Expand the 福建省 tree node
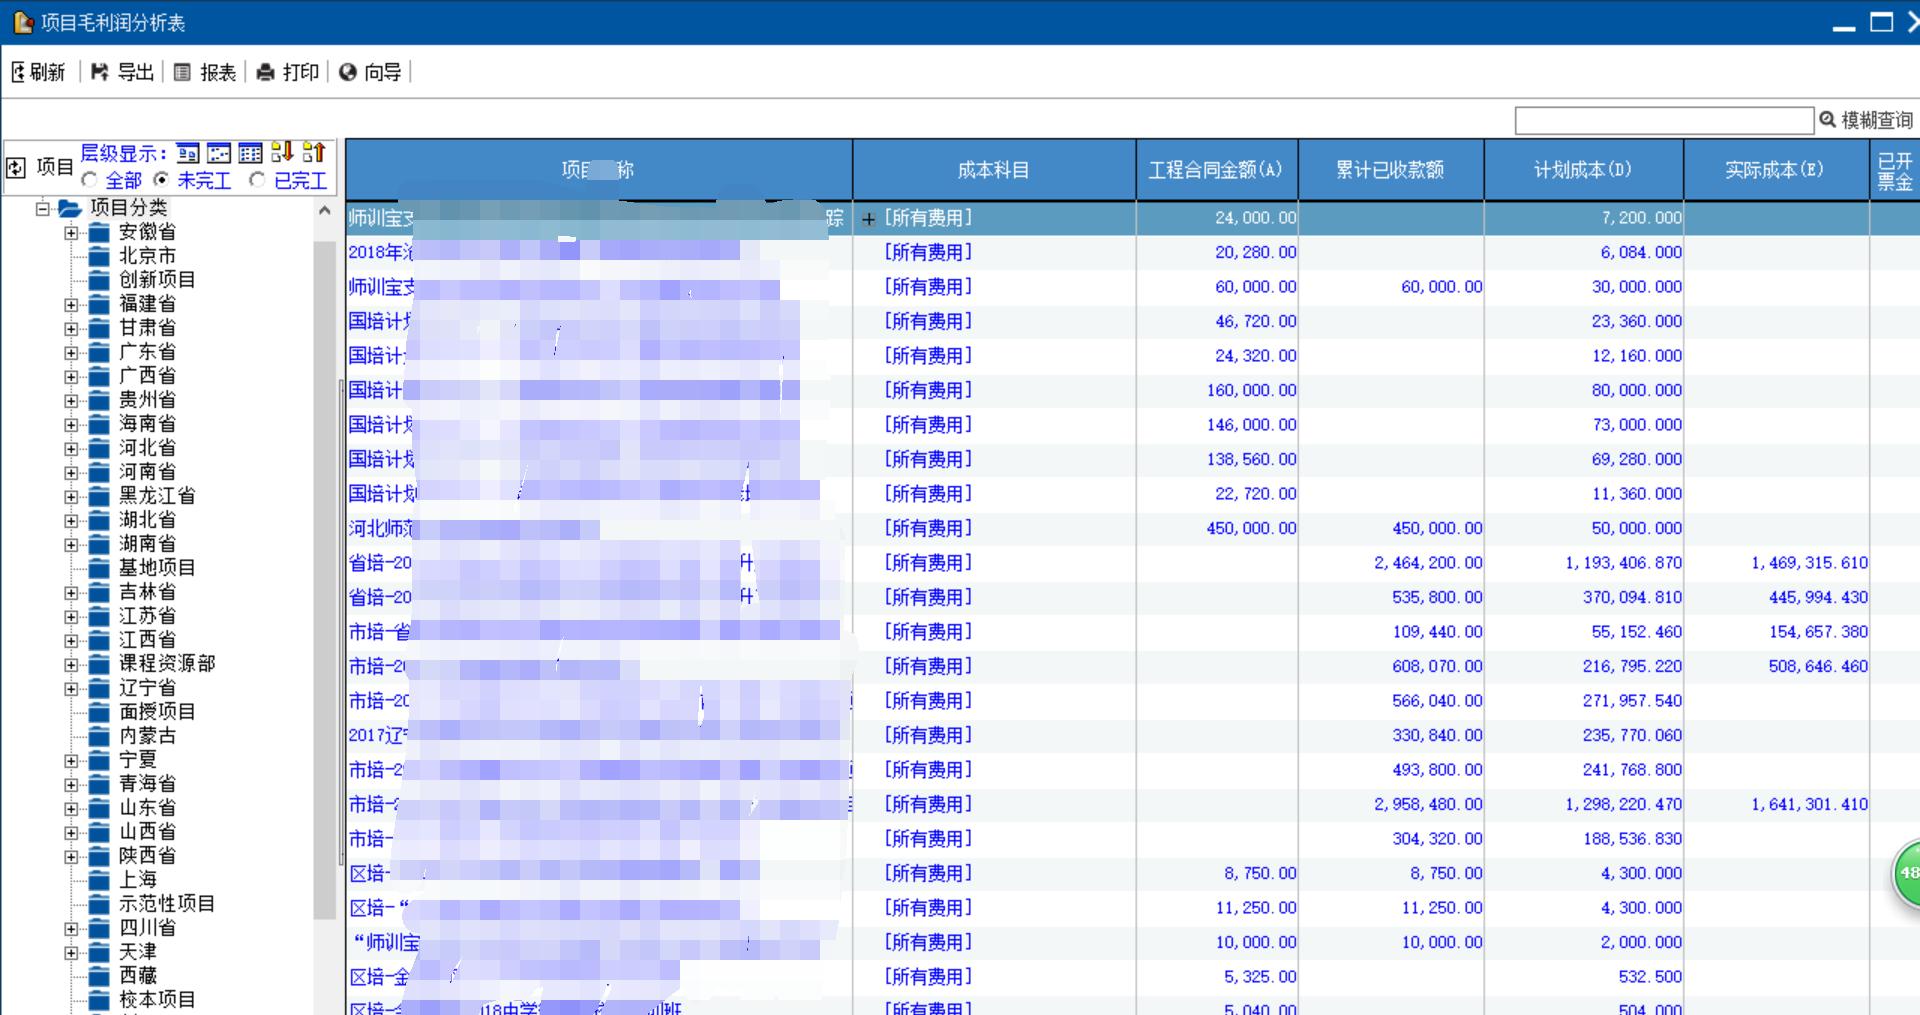 71,304
